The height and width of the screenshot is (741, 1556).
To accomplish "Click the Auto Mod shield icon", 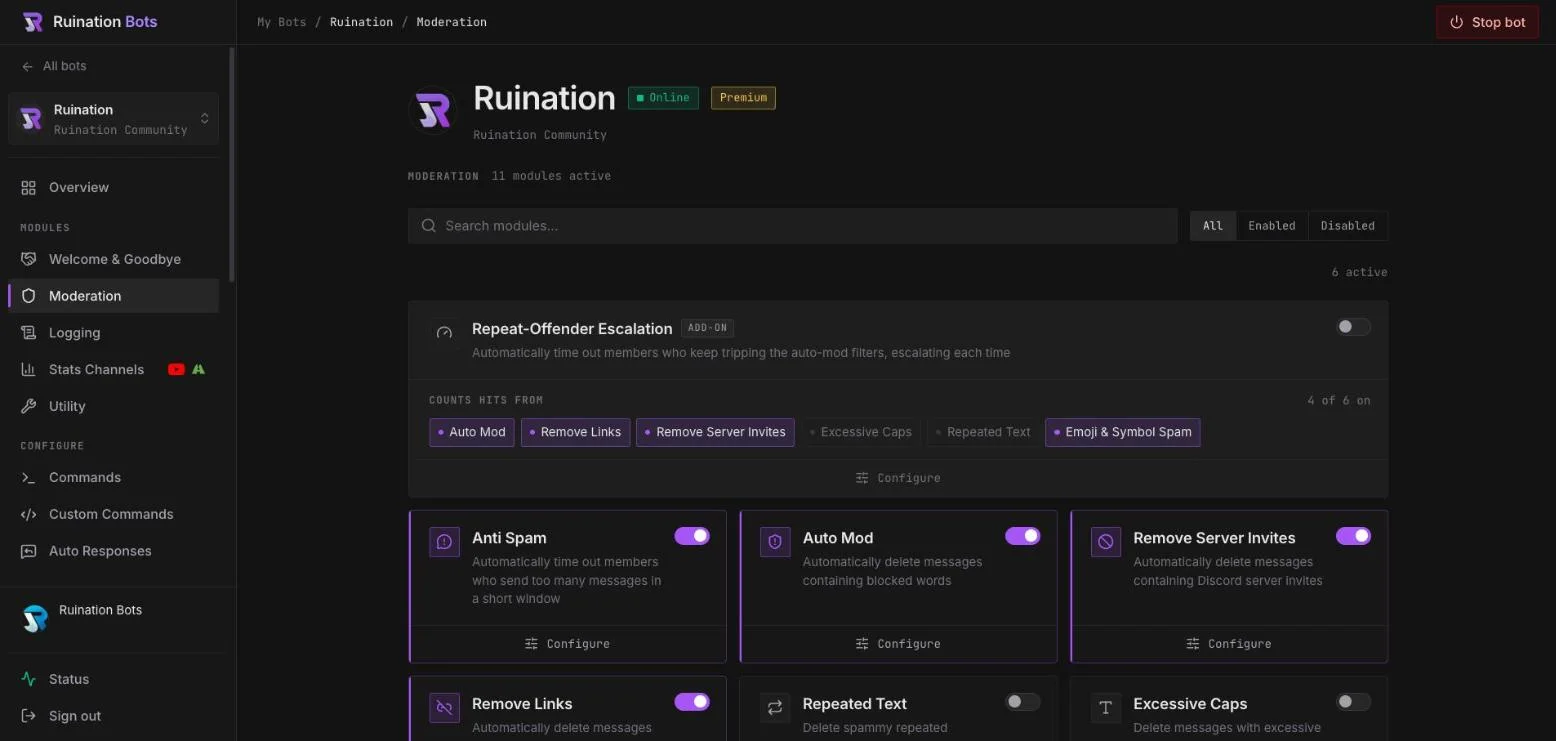I will click(x=775, y=542).
